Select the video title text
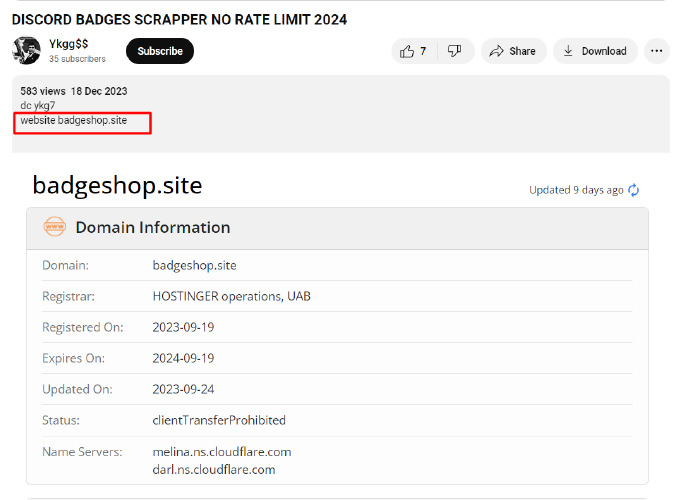 coord(179,20)
